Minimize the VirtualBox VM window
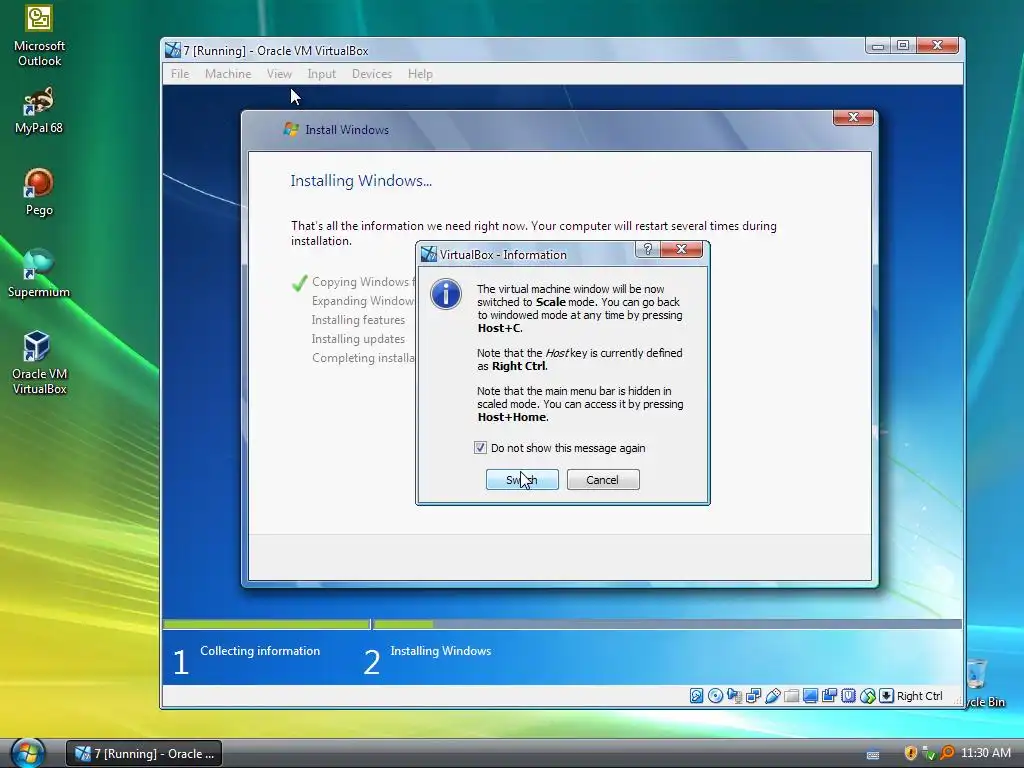The height and width of the screenshot is (768, 1024). click(x=878, y=45)
